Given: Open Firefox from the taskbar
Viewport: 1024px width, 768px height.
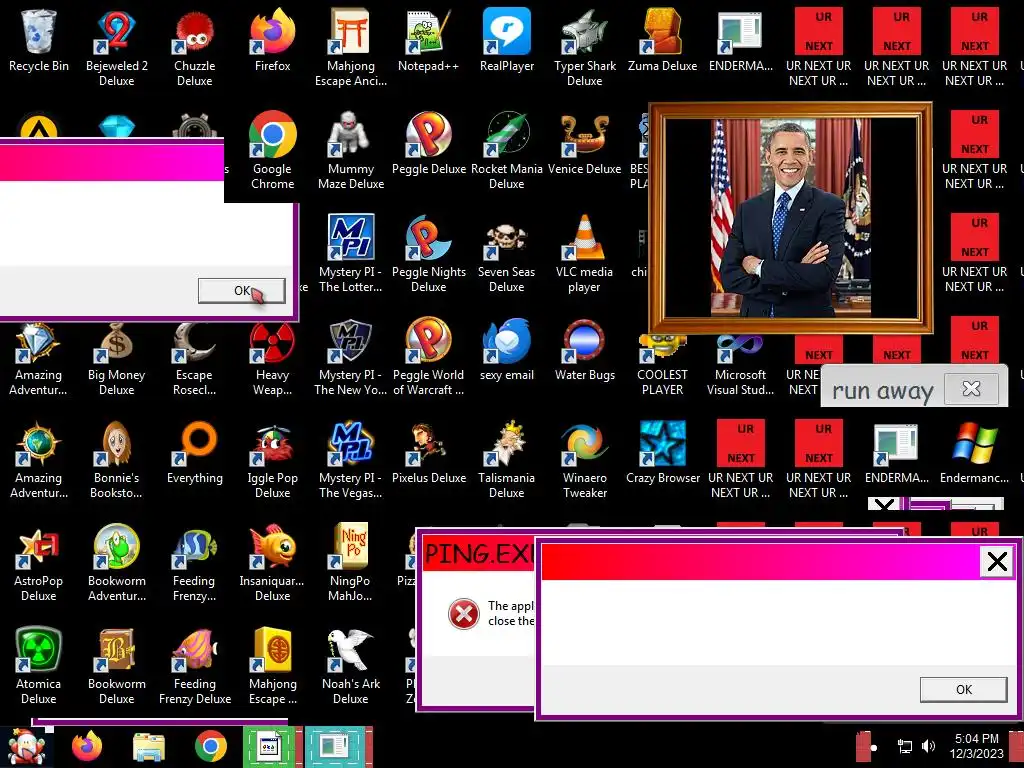Looking at the screenshot, I should pos(87,747).
